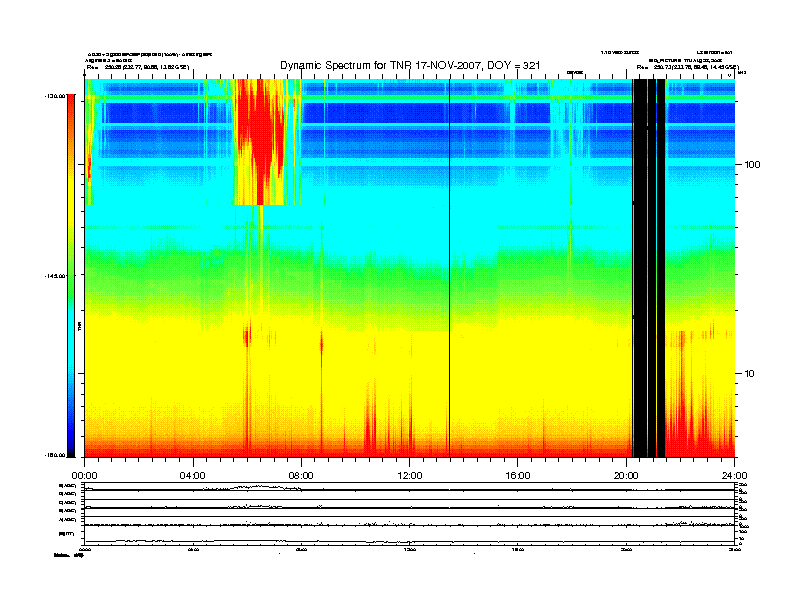The width and height of the screenshot is (792, 612).
Task: Click the 00:00 time axis label
Action: click(x=84, y=476)
